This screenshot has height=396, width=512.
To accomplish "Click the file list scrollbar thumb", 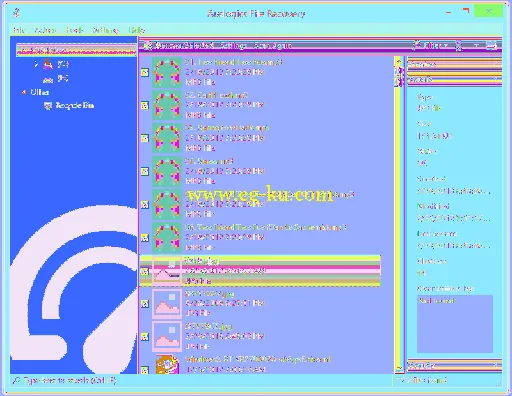I will [x=399, y=77].
